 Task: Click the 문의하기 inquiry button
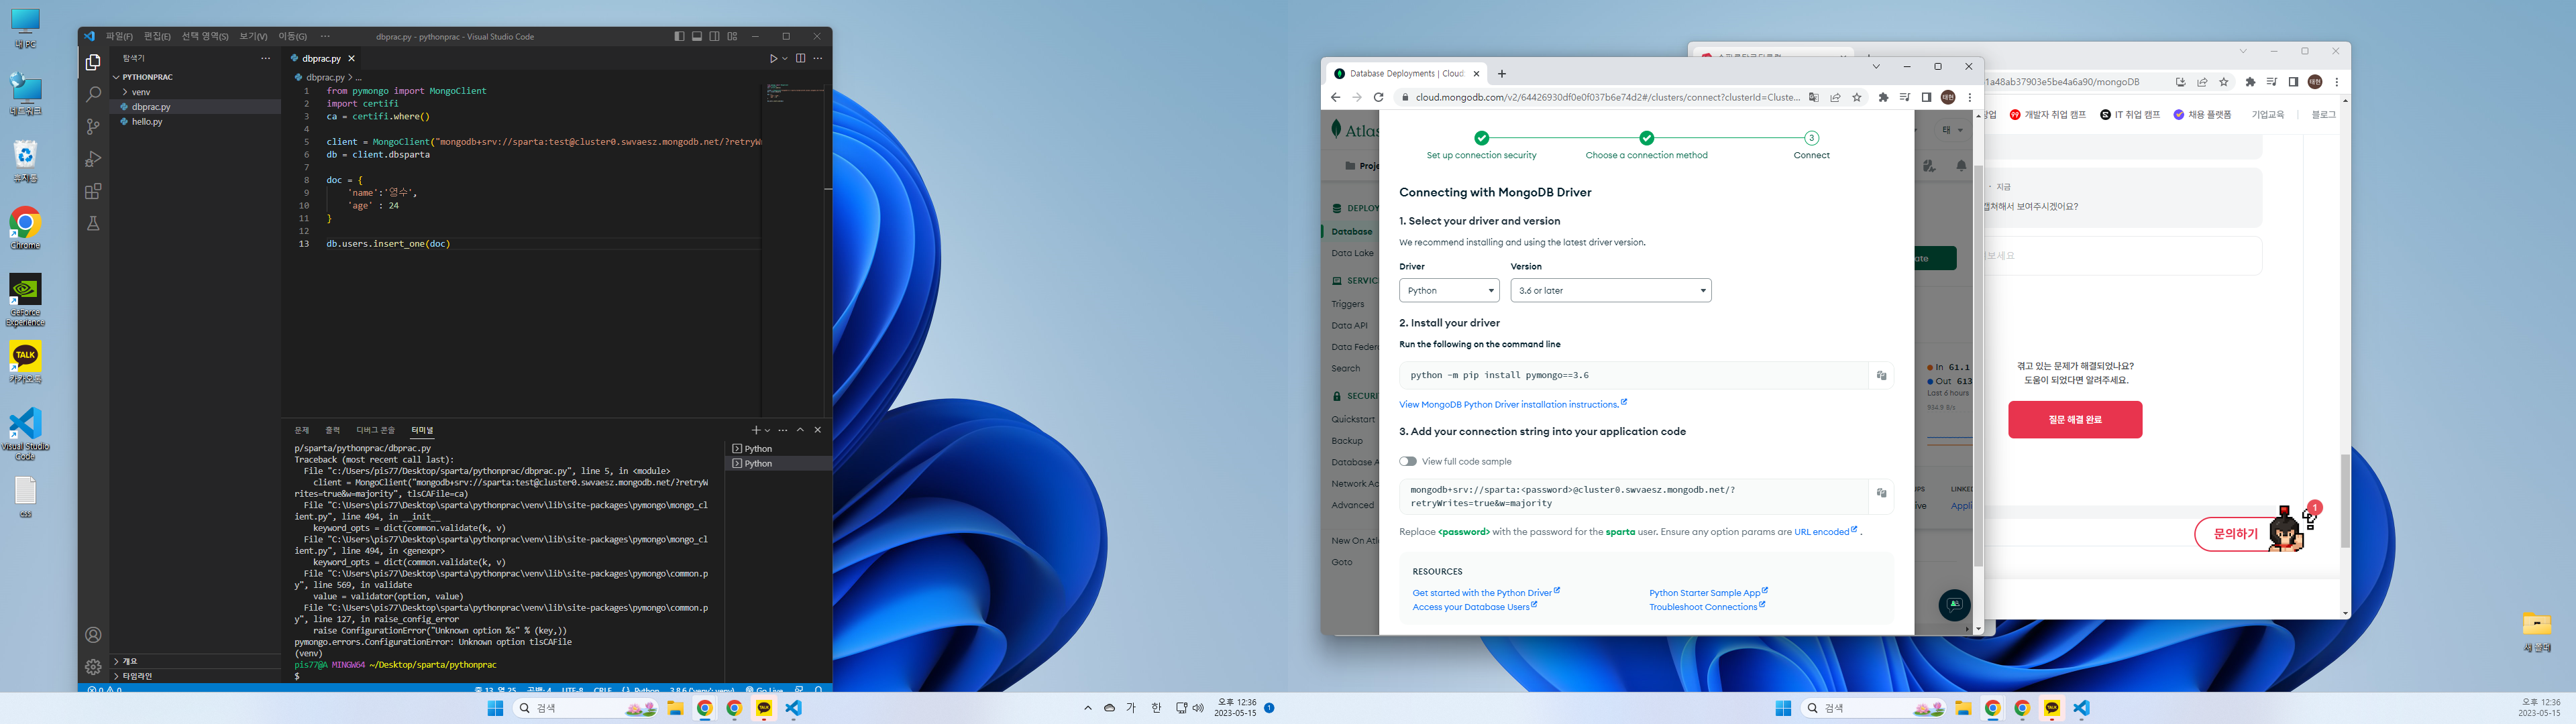(2236, 534)
